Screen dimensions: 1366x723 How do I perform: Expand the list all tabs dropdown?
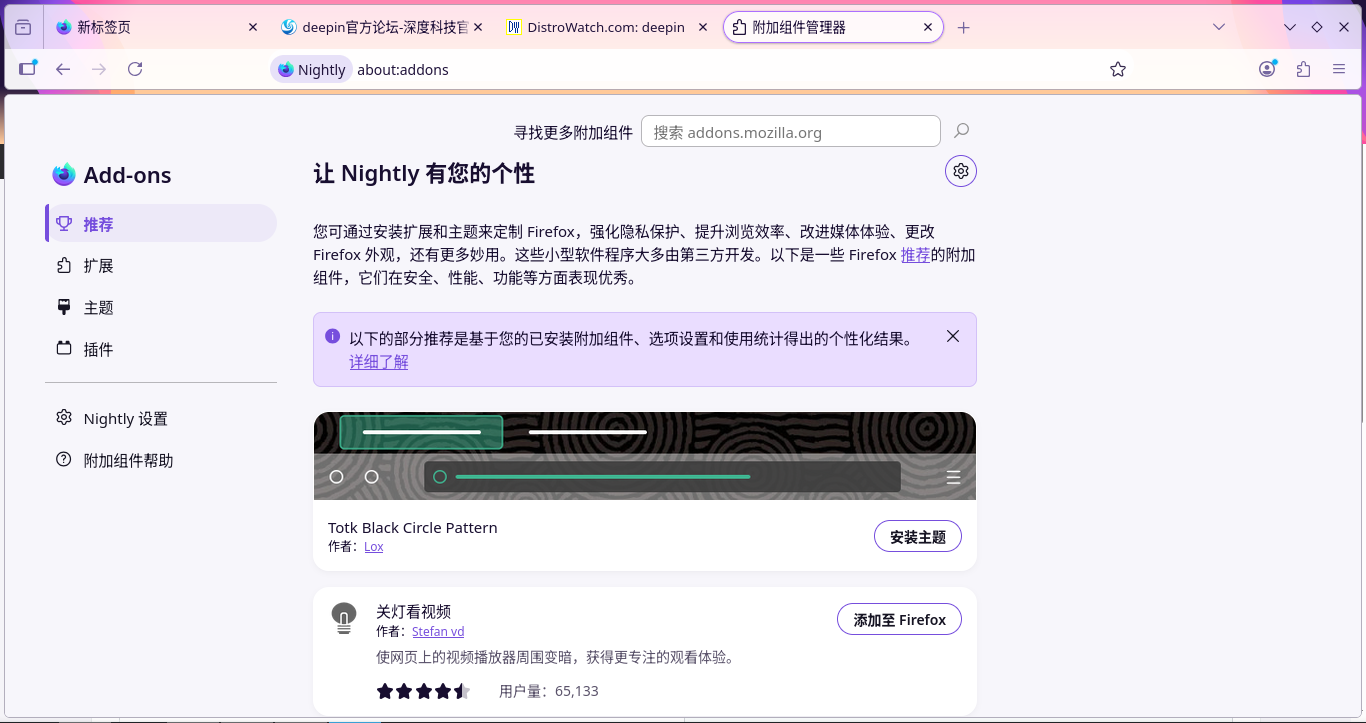(1219, 28)
